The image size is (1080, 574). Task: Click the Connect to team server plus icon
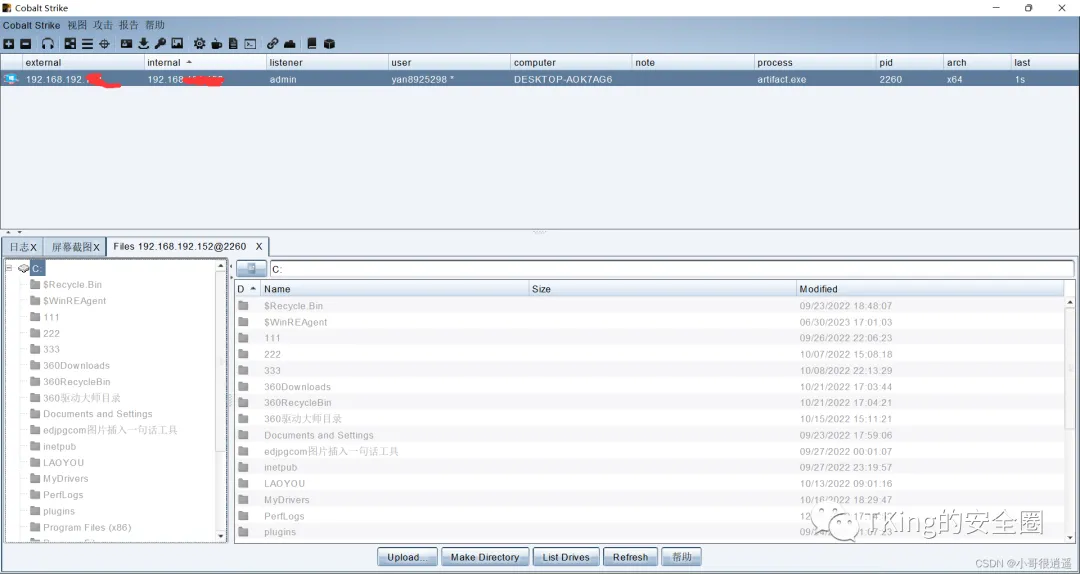(x=9, y=43)
